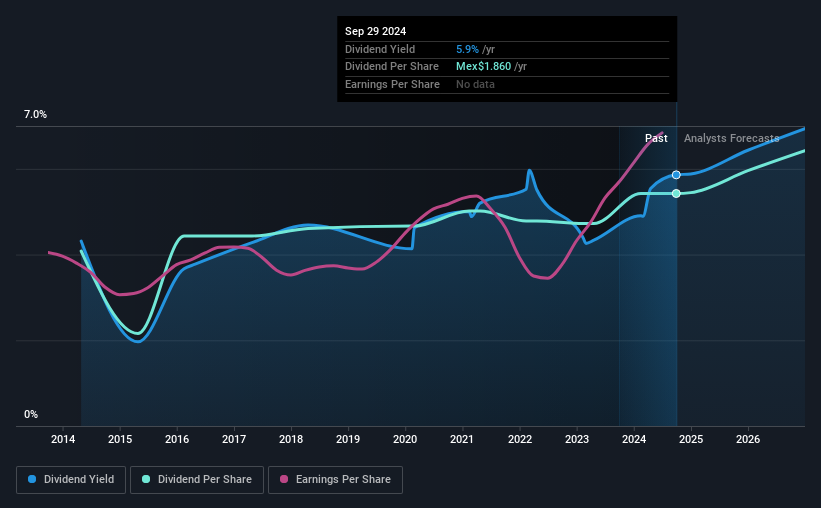This screenshot has width=821, height=508.
Task: Click the Earnings Per Share row label in tooltip
Action: 392,84
